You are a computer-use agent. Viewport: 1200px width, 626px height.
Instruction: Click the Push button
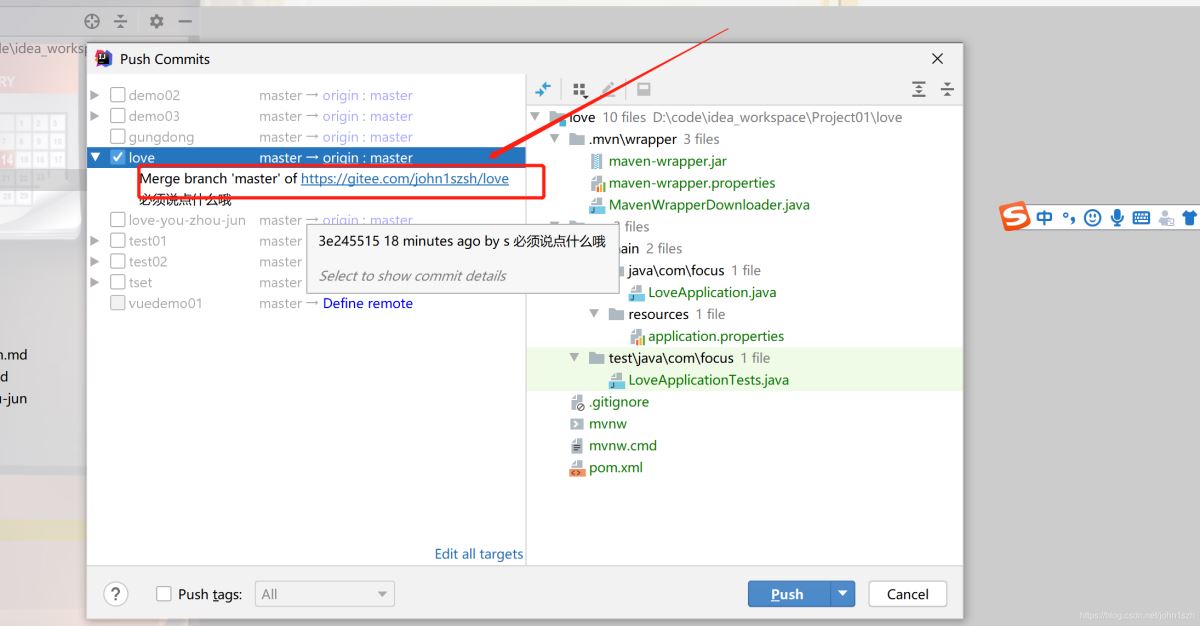(x=788, y=594)
